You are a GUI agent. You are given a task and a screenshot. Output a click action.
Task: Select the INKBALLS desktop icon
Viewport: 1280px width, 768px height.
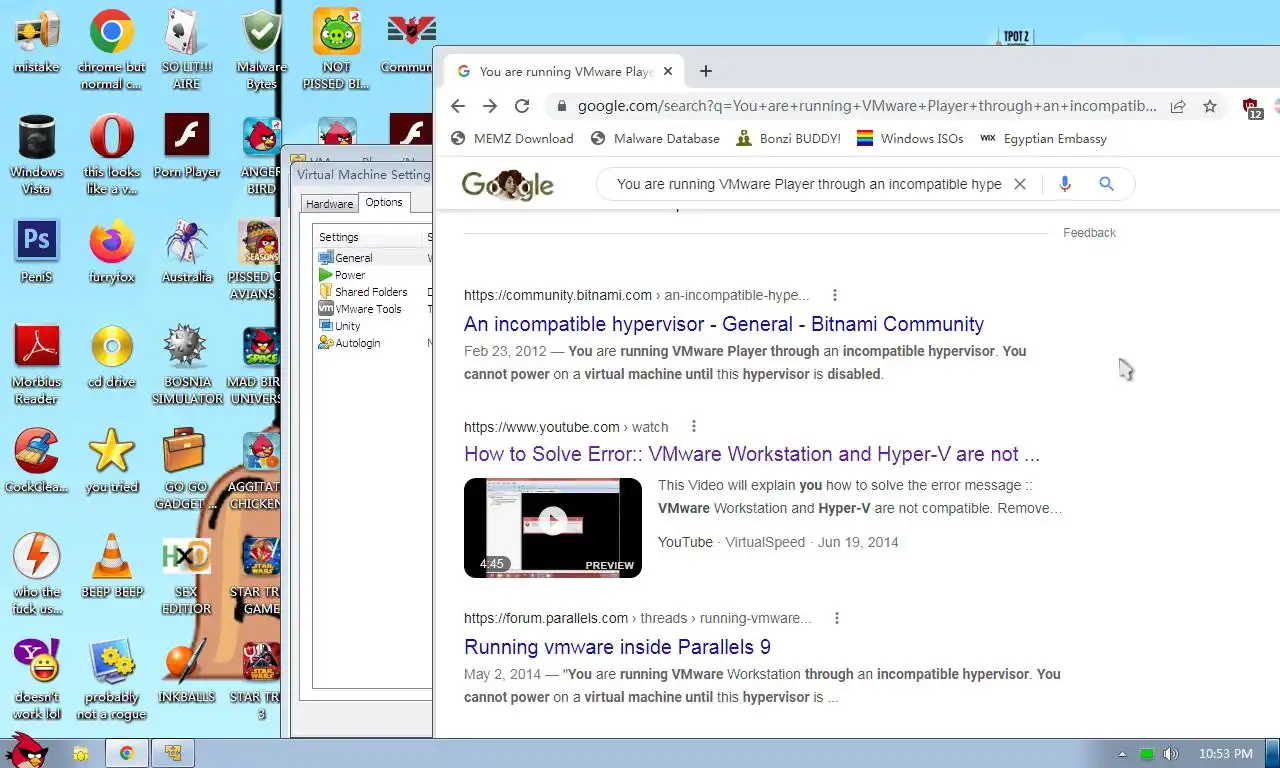[x=187, y=672]
